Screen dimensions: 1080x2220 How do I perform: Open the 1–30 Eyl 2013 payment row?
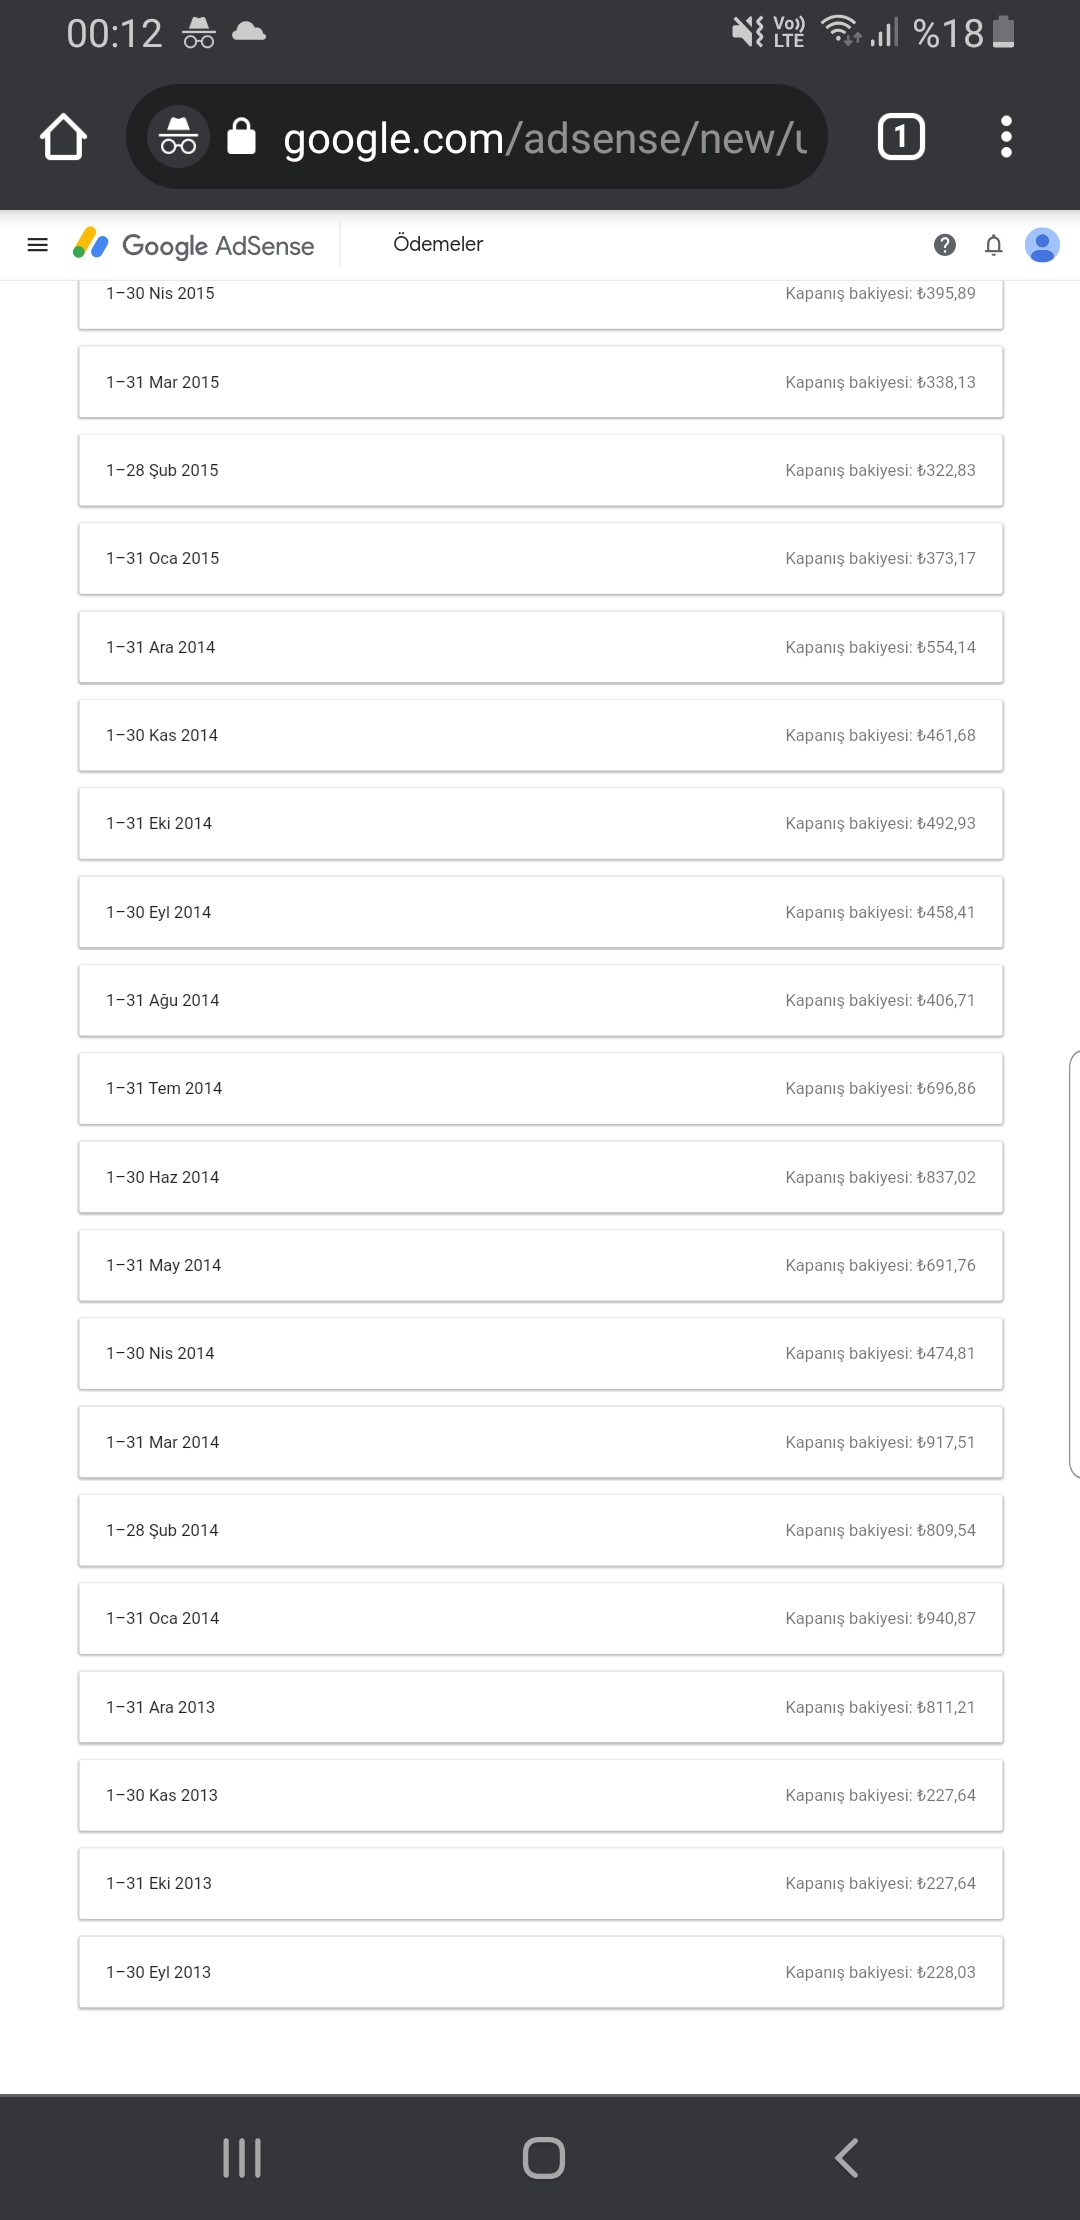[x=541, y=1972]
